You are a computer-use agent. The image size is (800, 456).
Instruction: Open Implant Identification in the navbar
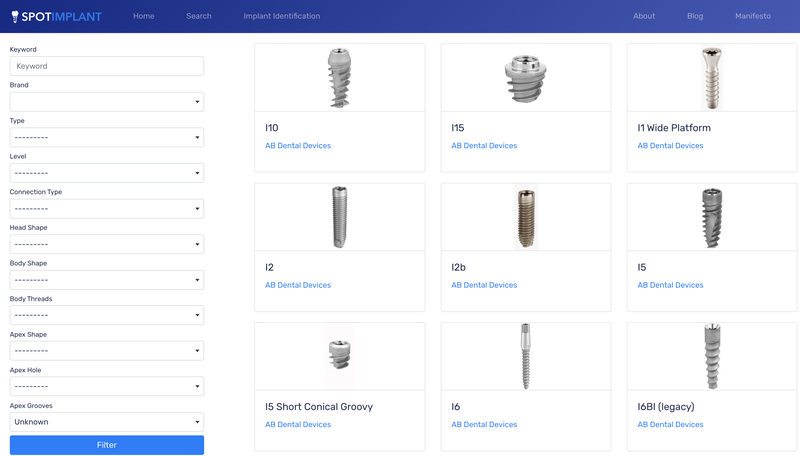click(x=282, y=16)
